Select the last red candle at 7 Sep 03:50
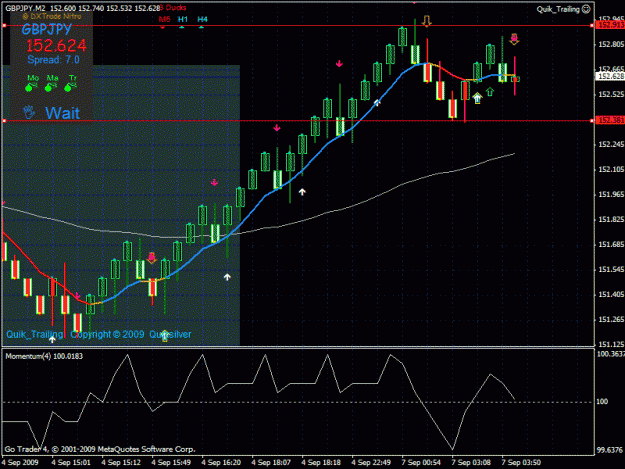The width and height of the screenshot is (625, 469). pyautogui.click(x=515, y=77)
